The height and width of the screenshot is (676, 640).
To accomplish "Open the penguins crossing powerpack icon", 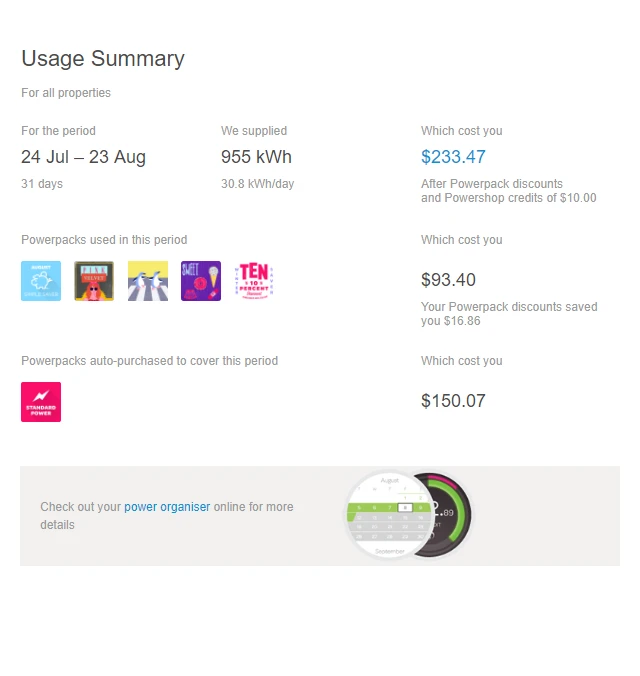I will [x=148, y=281].
